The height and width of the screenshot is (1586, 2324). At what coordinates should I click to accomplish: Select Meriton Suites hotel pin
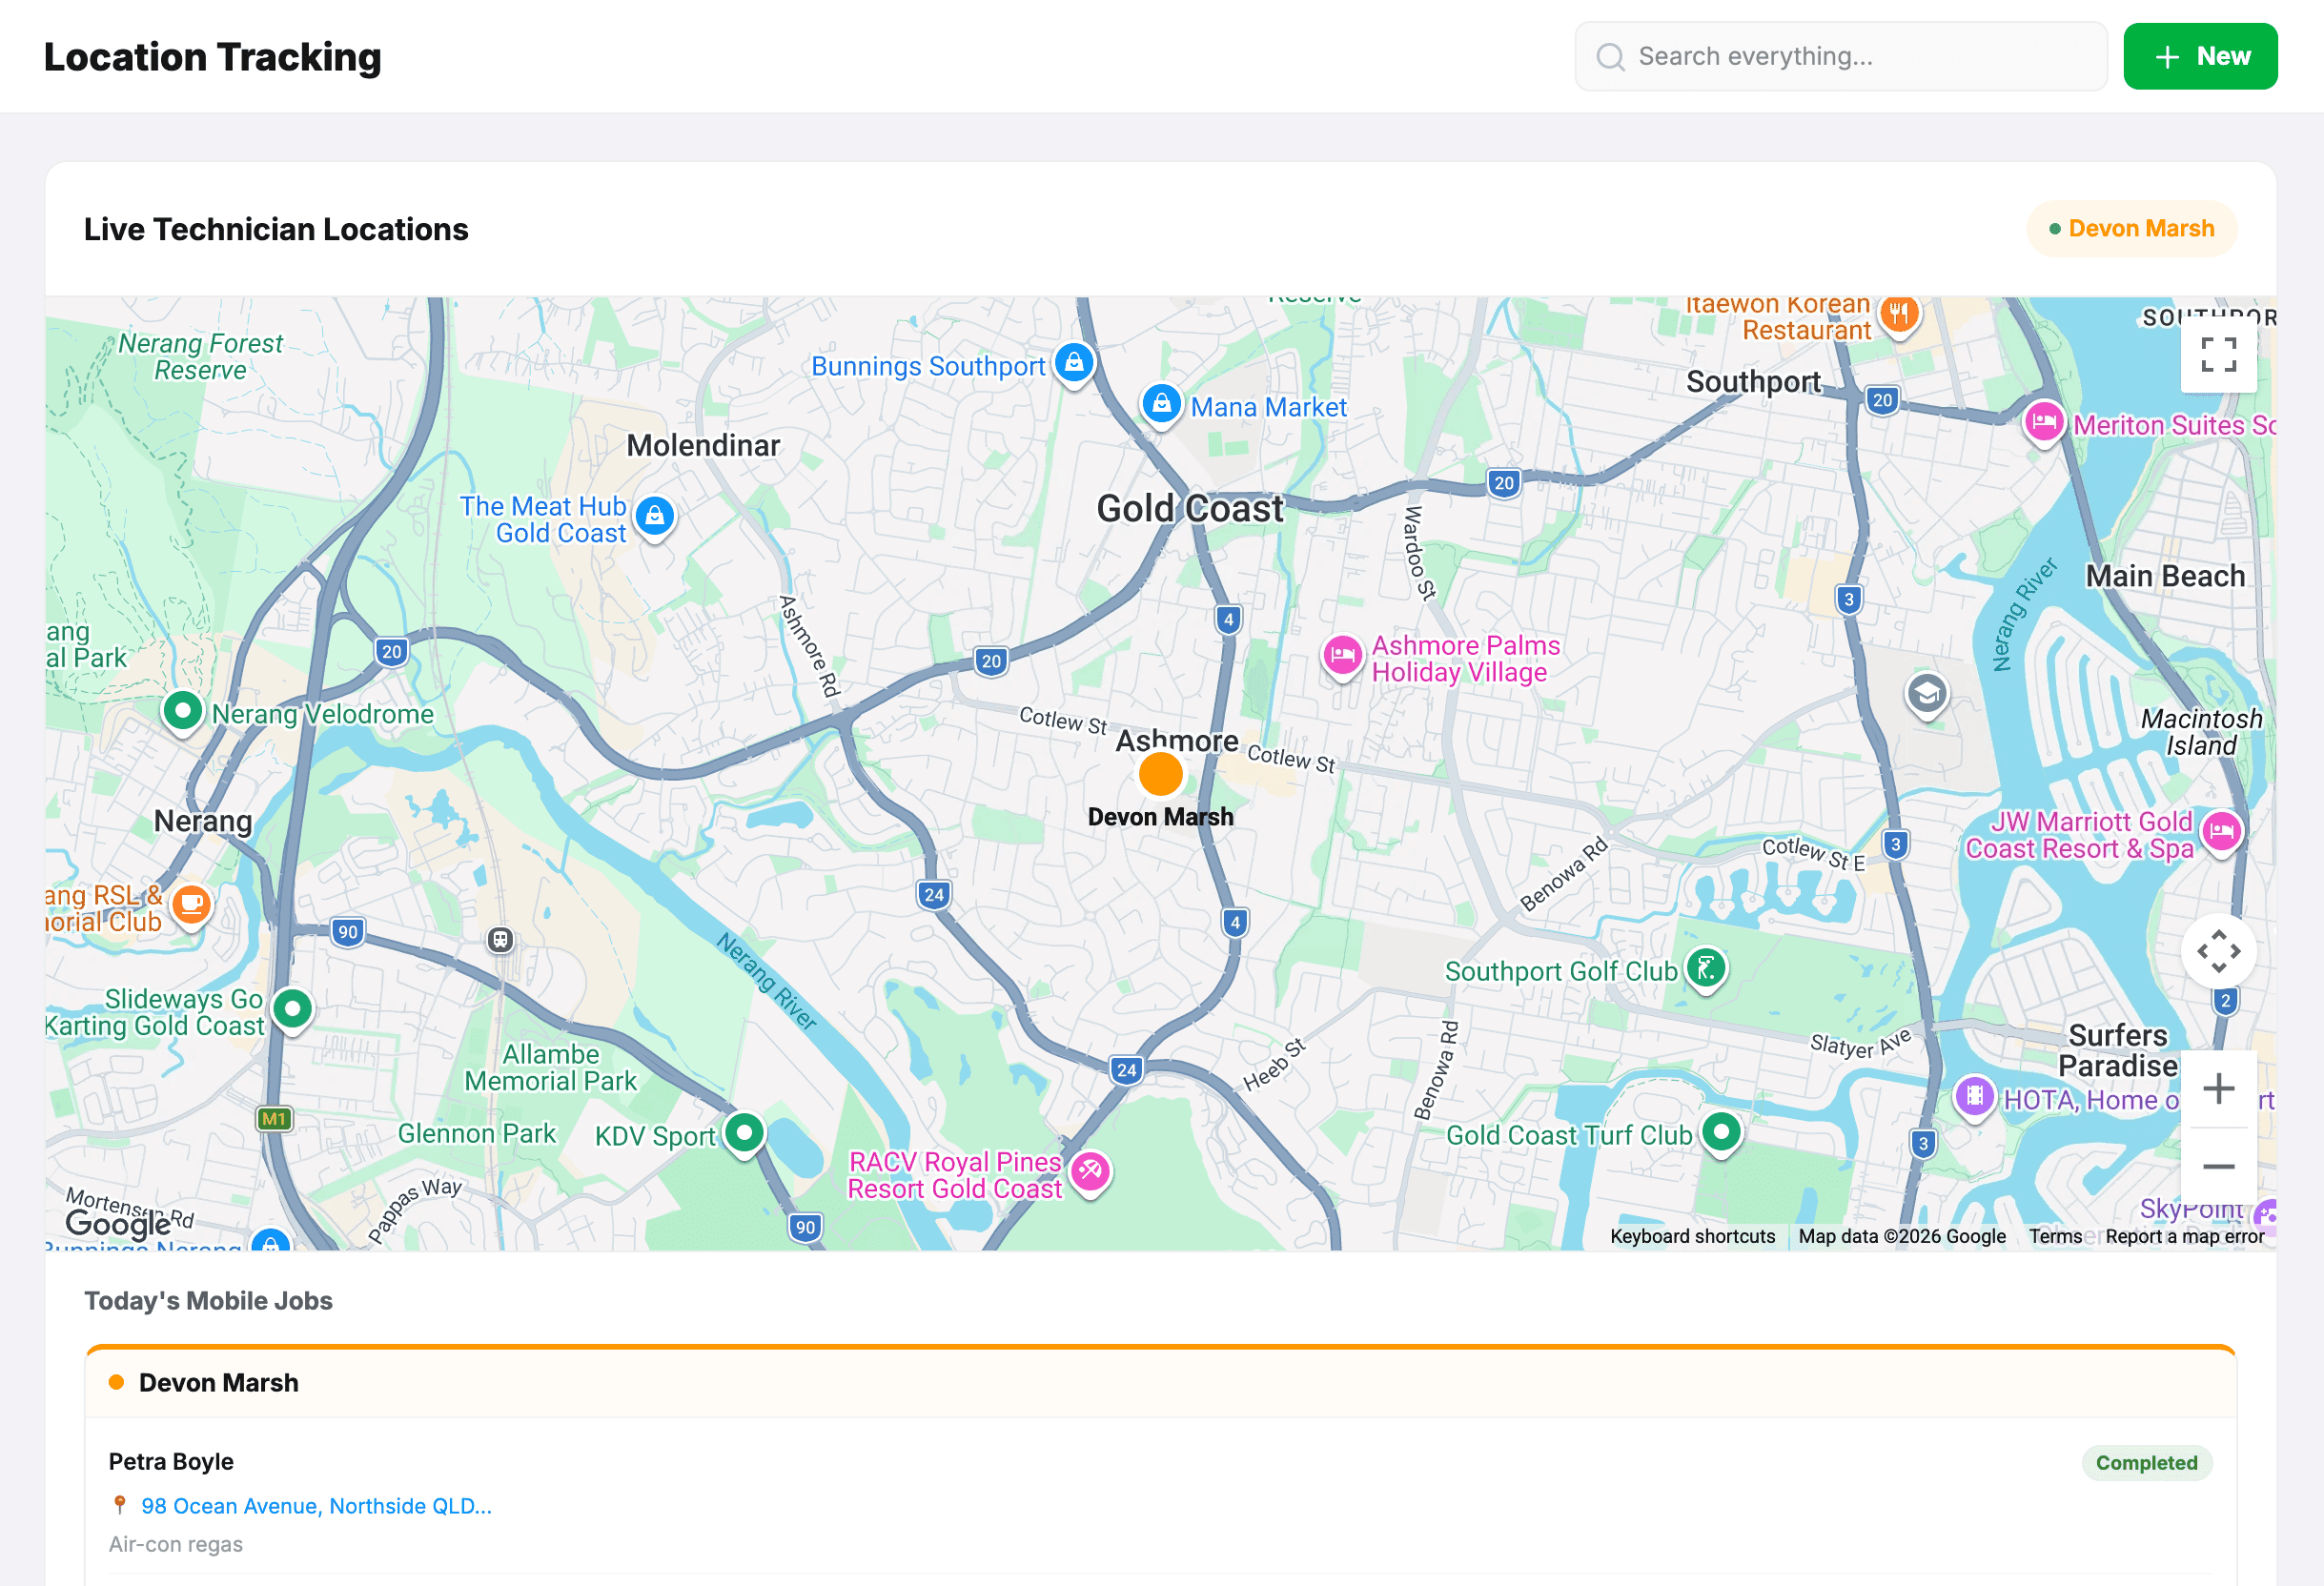coord(2044,423)
